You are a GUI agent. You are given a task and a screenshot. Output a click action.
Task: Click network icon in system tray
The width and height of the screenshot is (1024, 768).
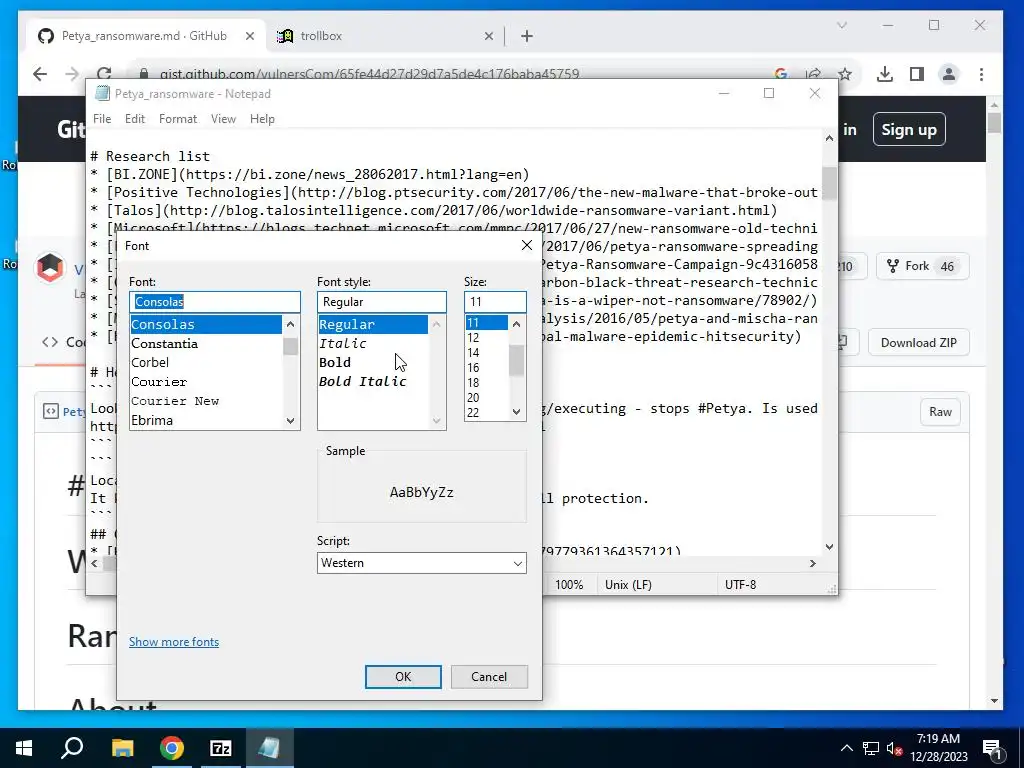point(871,748)
